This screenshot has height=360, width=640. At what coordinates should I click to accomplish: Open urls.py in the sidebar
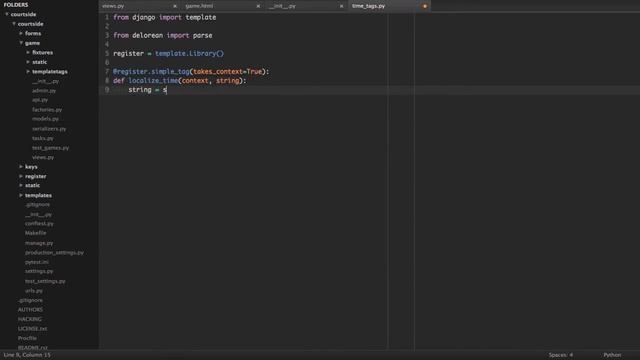pyautogui.click(x=34, y=291)
